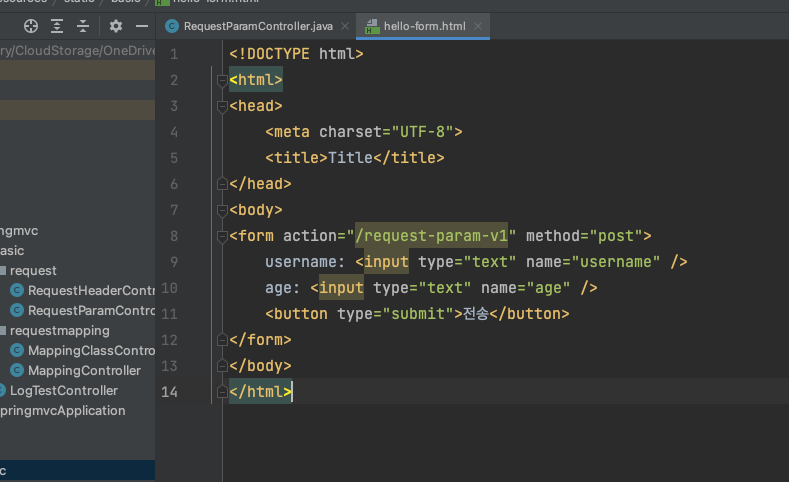This screenshot has width=789, height=482.
Task: Expand all project tree nodes icon
Action: [57, 26]
